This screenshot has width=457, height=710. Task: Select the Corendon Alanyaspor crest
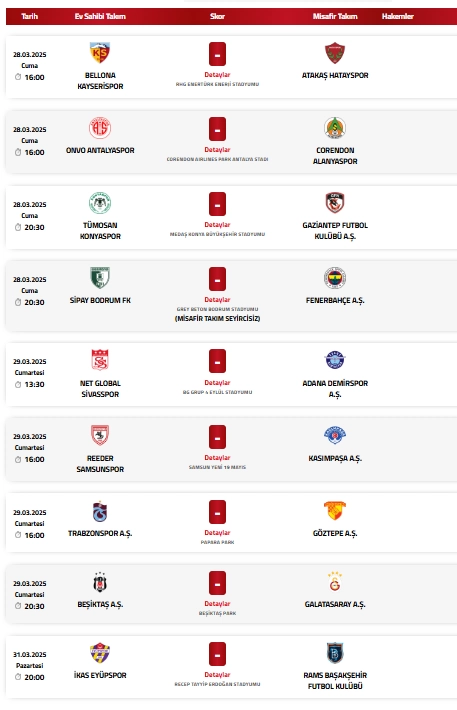click(335, 128)
